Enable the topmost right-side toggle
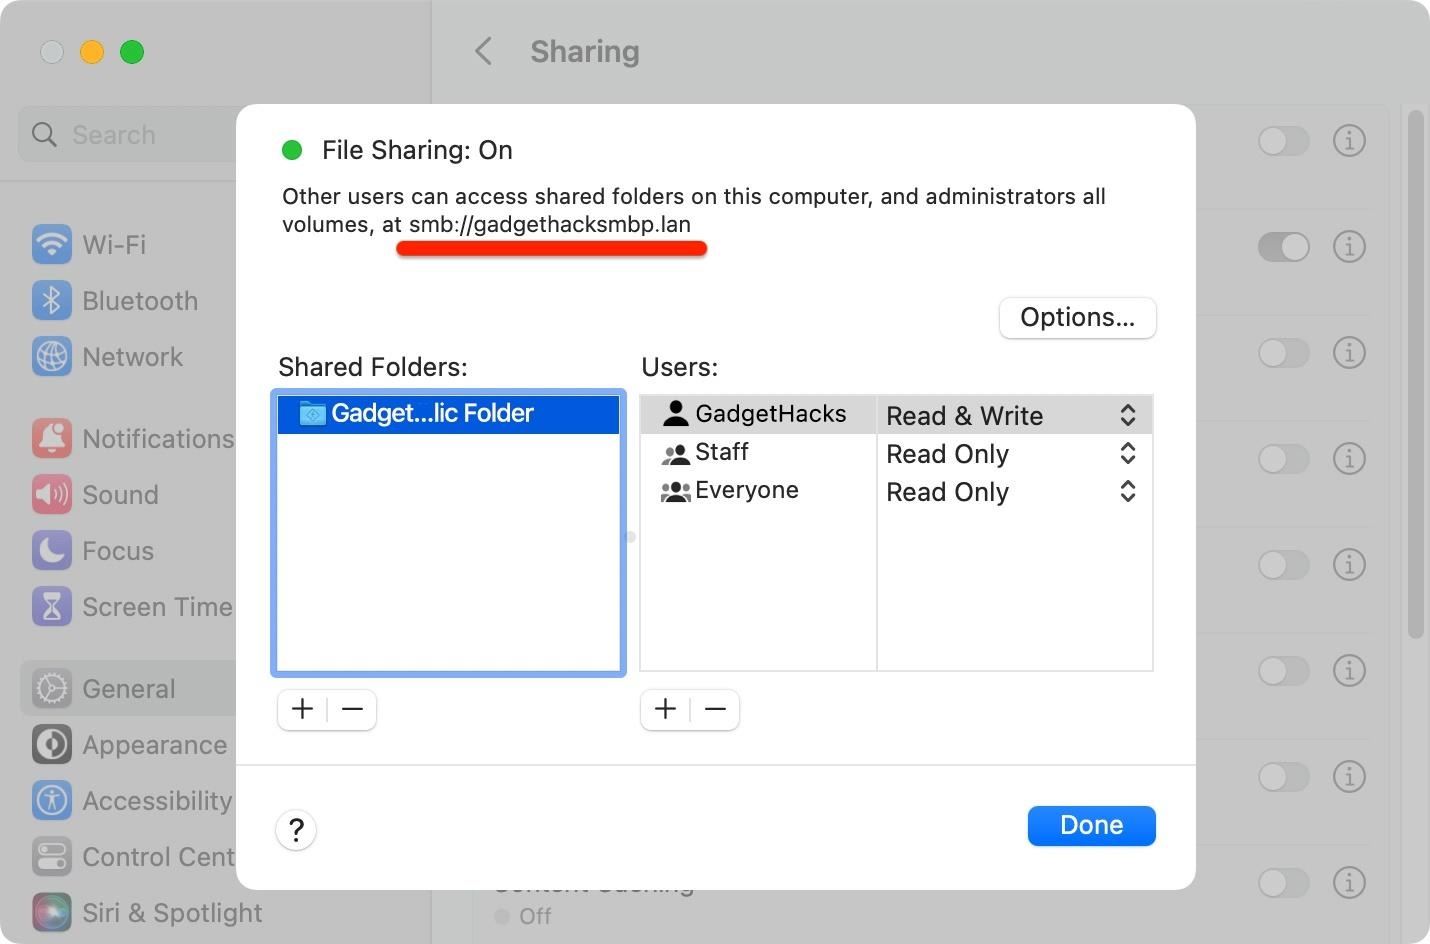The width and height of the screenshot is (1430, 944). (1284, 141)
